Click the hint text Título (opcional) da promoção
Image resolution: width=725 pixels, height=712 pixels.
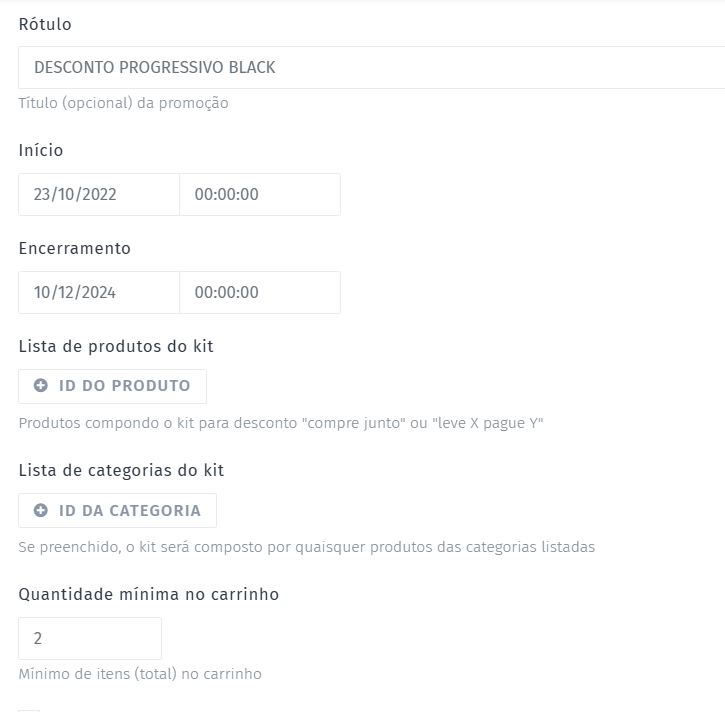pos(124,103)
